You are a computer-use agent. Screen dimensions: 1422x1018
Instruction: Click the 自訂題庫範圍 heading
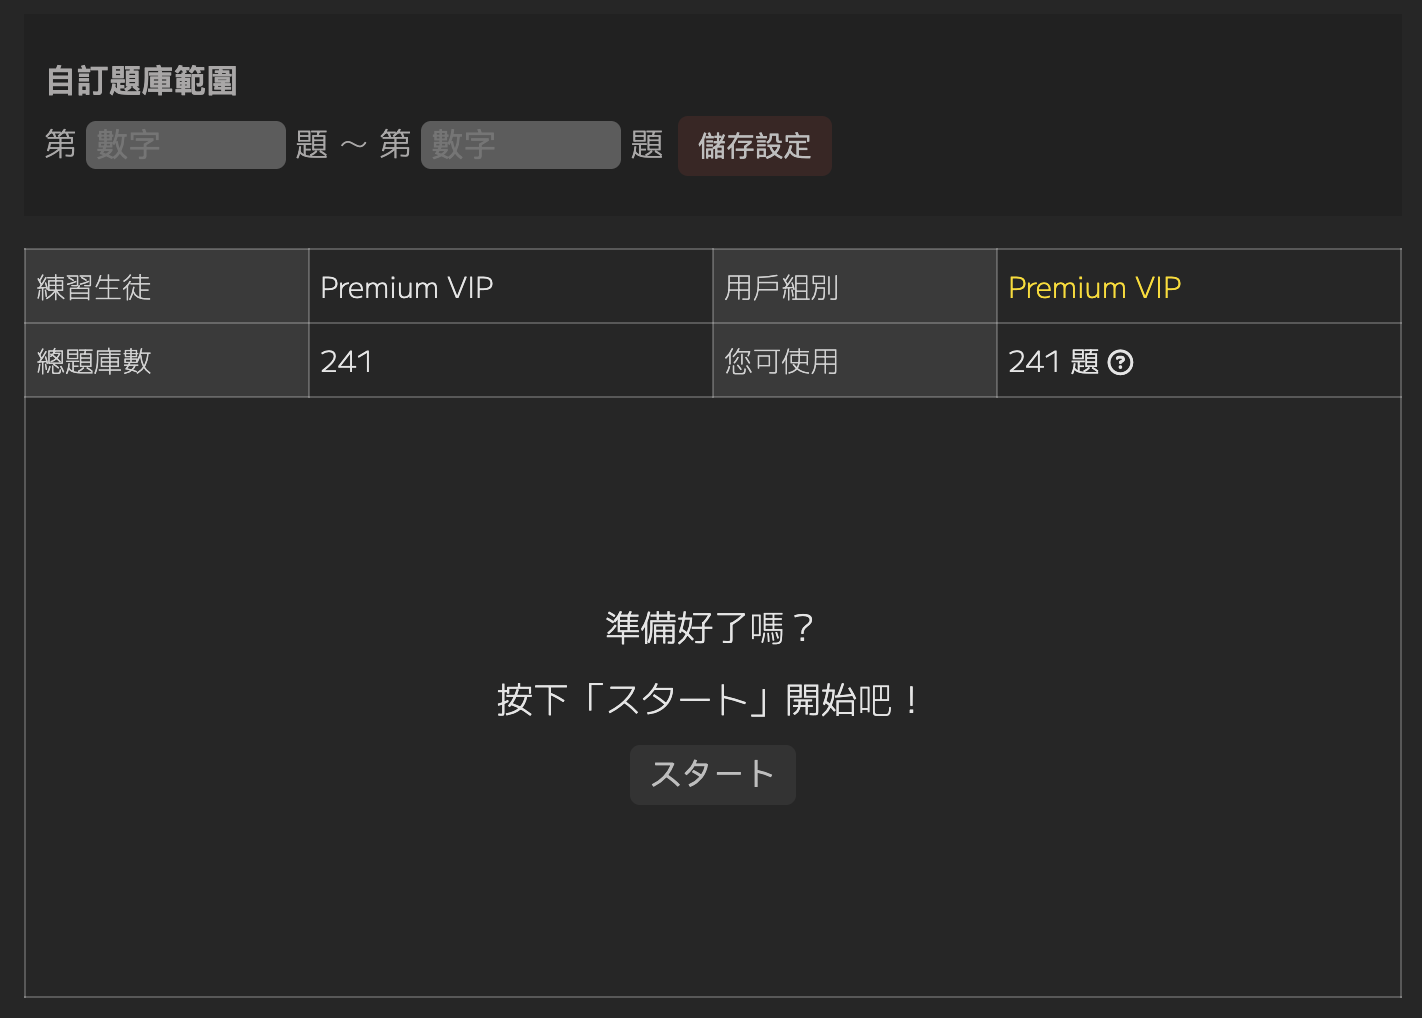(x=142, y=81)
